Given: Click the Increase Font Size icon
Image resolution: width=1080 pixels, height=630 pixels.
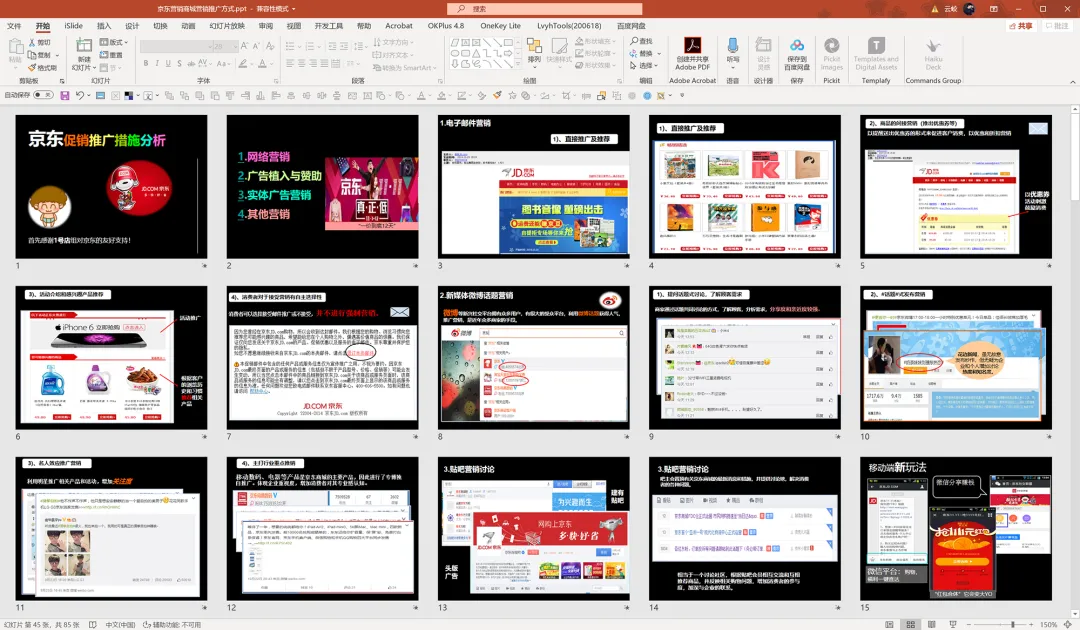Looking at the screenshot, I should pyautogui.click(x=246, y=46).
